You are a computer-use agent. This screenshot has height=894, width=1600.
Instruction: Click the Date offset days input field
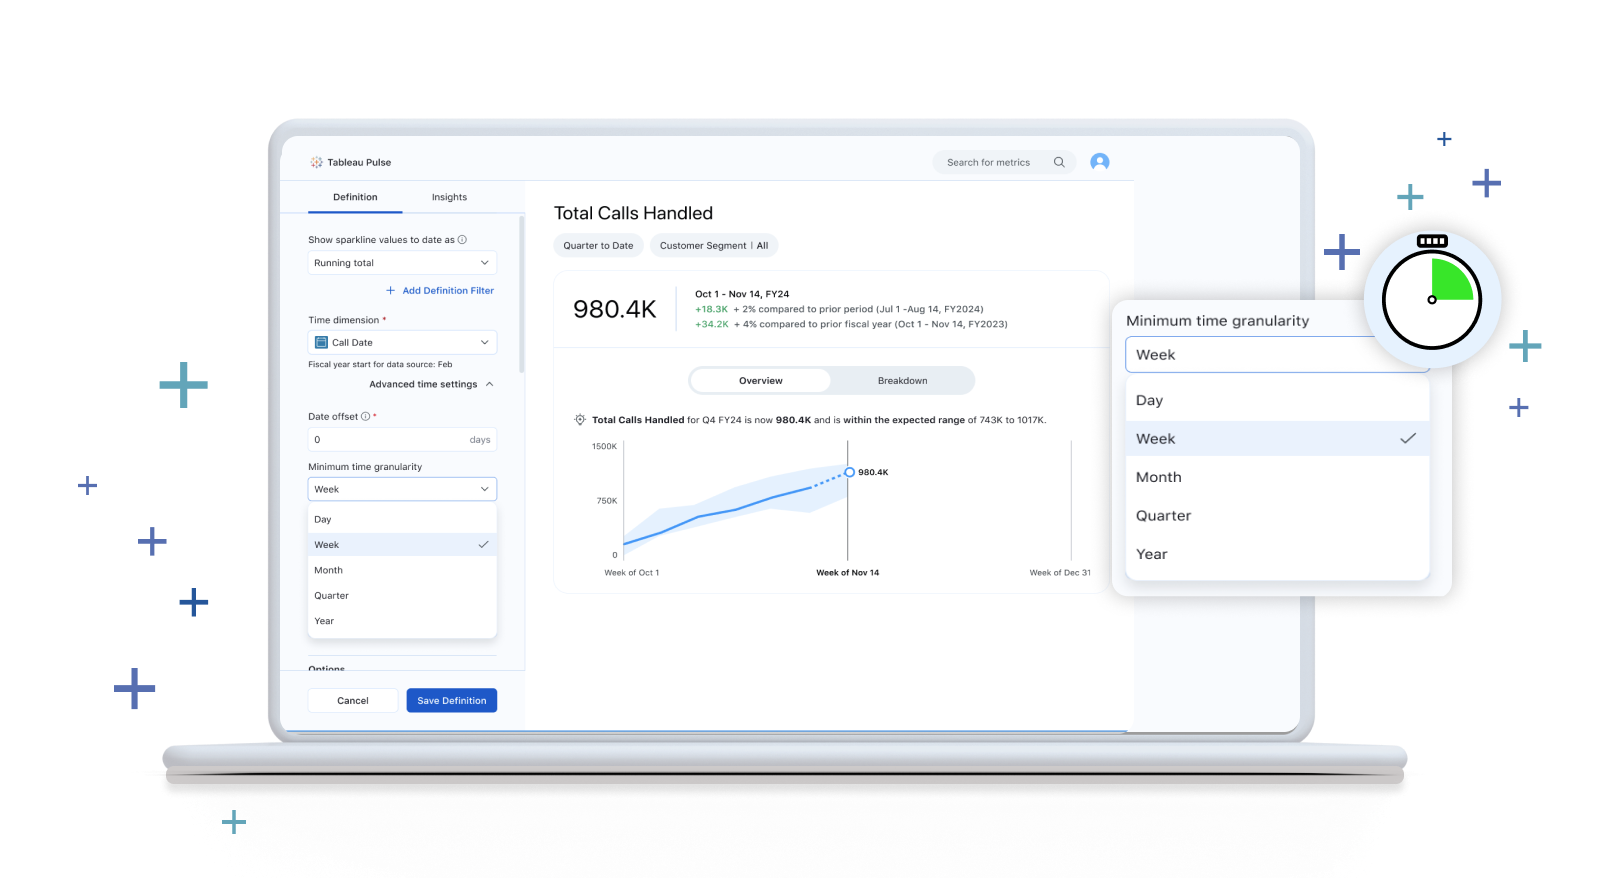coord(402,440)
